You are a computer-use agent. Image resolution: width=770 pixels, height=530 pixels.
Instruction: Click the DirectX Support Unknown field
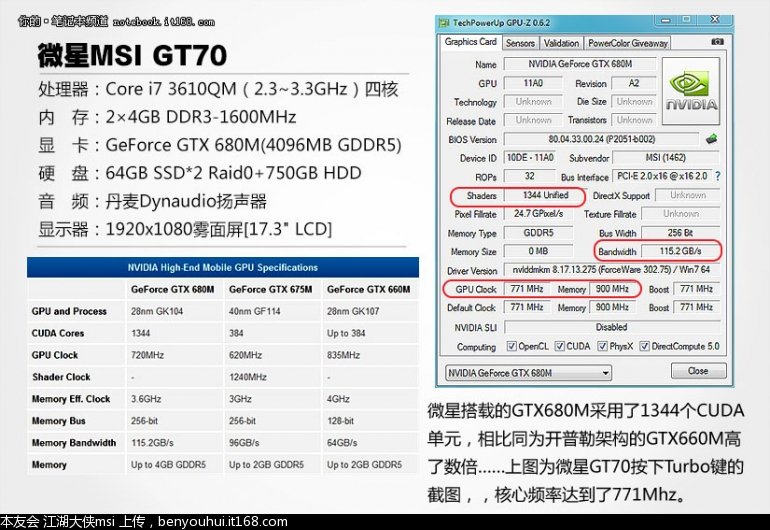pyautogui.click(x=688, y=195)
